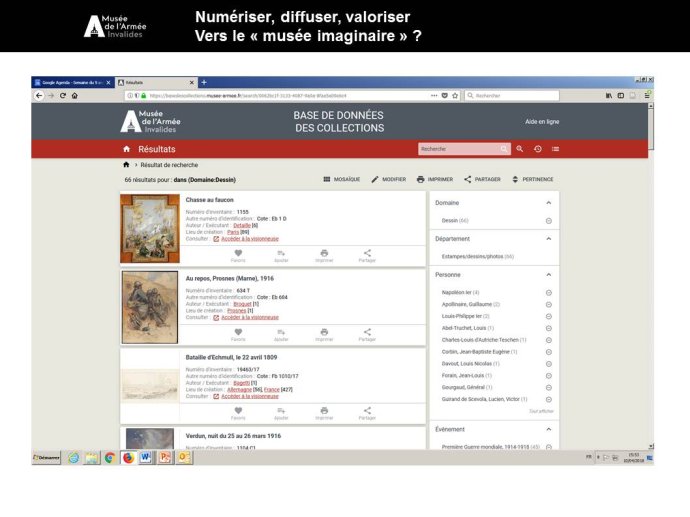Share the Chasse au faucon record

(x=367, y=256)
